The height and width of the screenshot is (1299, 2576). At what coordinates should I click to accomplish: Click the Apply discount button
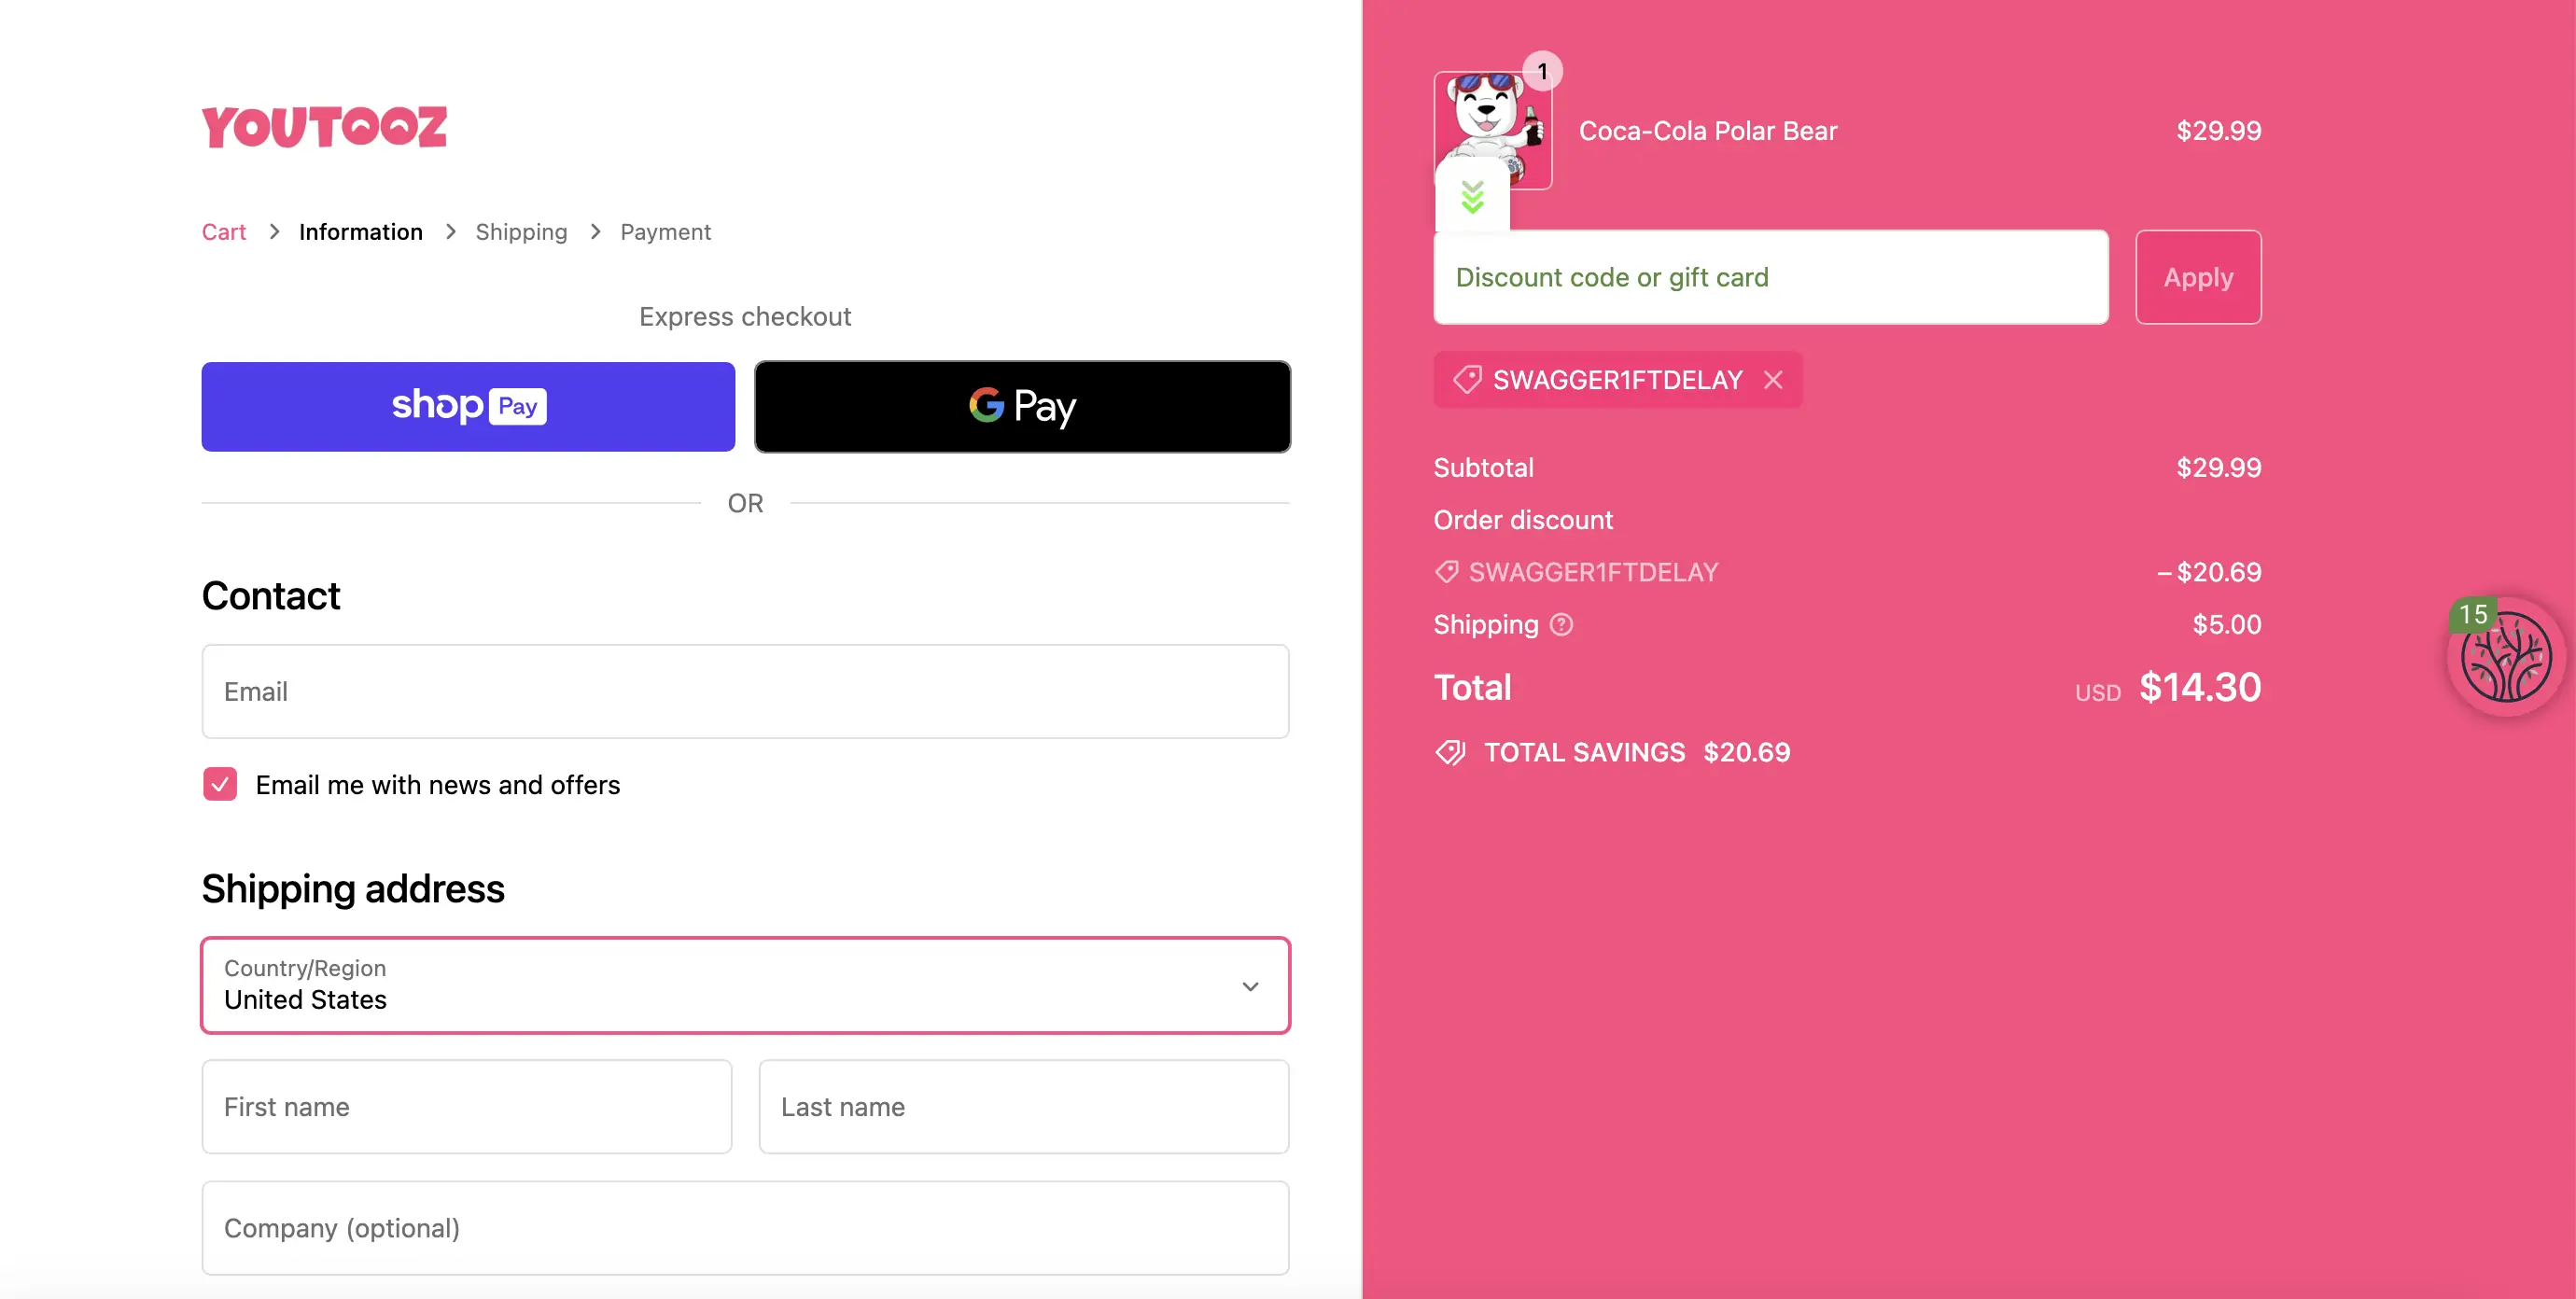point(2198,277)
